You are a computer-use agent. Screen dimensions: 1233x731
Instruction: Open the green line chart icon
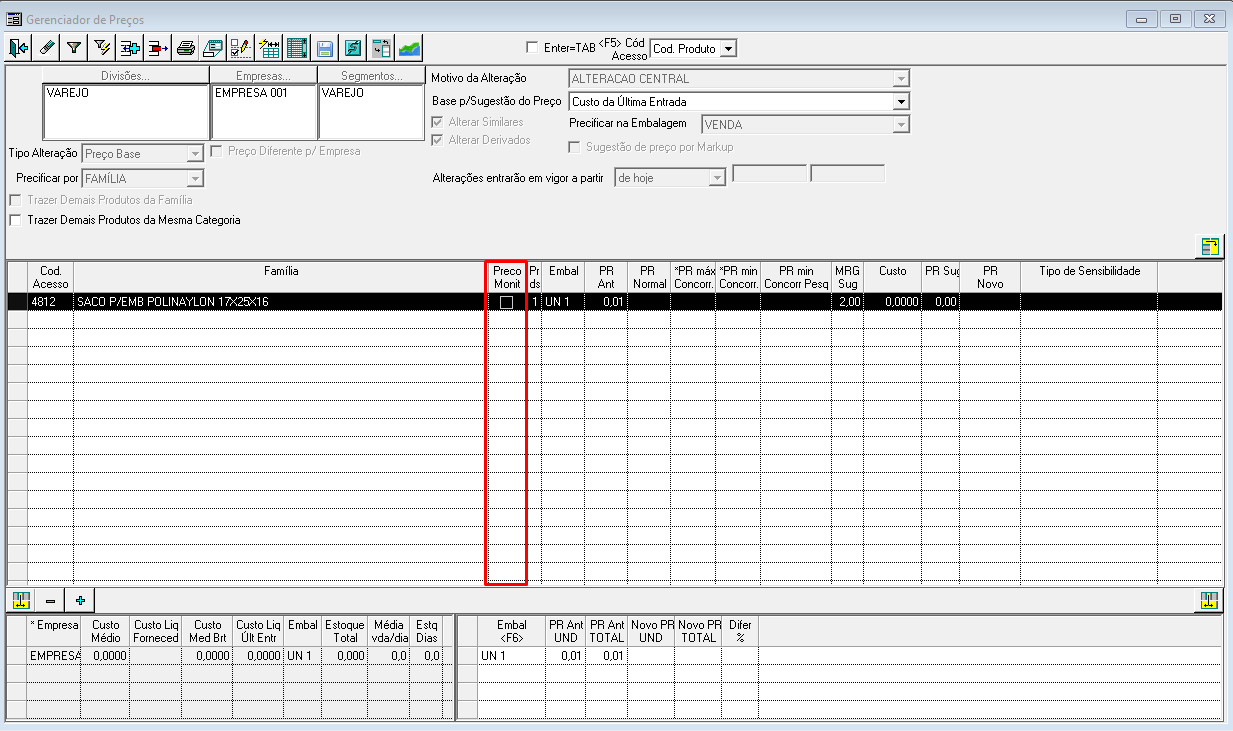[x=409, y=47]
